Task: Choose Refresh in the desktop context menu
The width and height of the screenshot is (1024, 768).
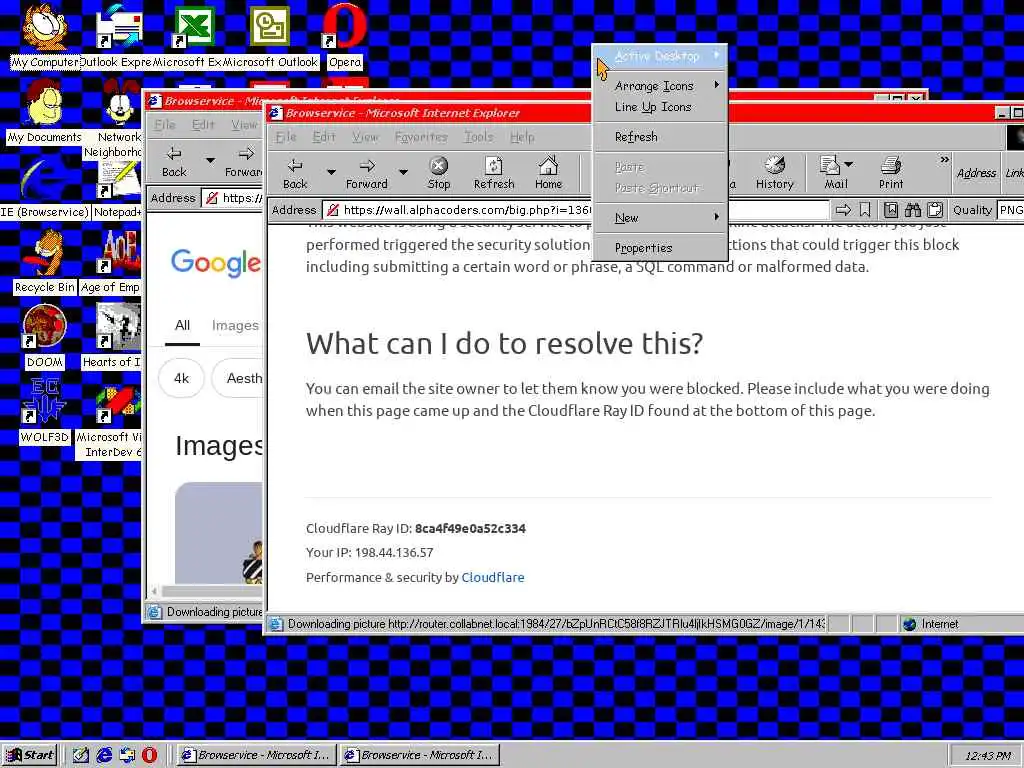Action: tap(660, 136)
